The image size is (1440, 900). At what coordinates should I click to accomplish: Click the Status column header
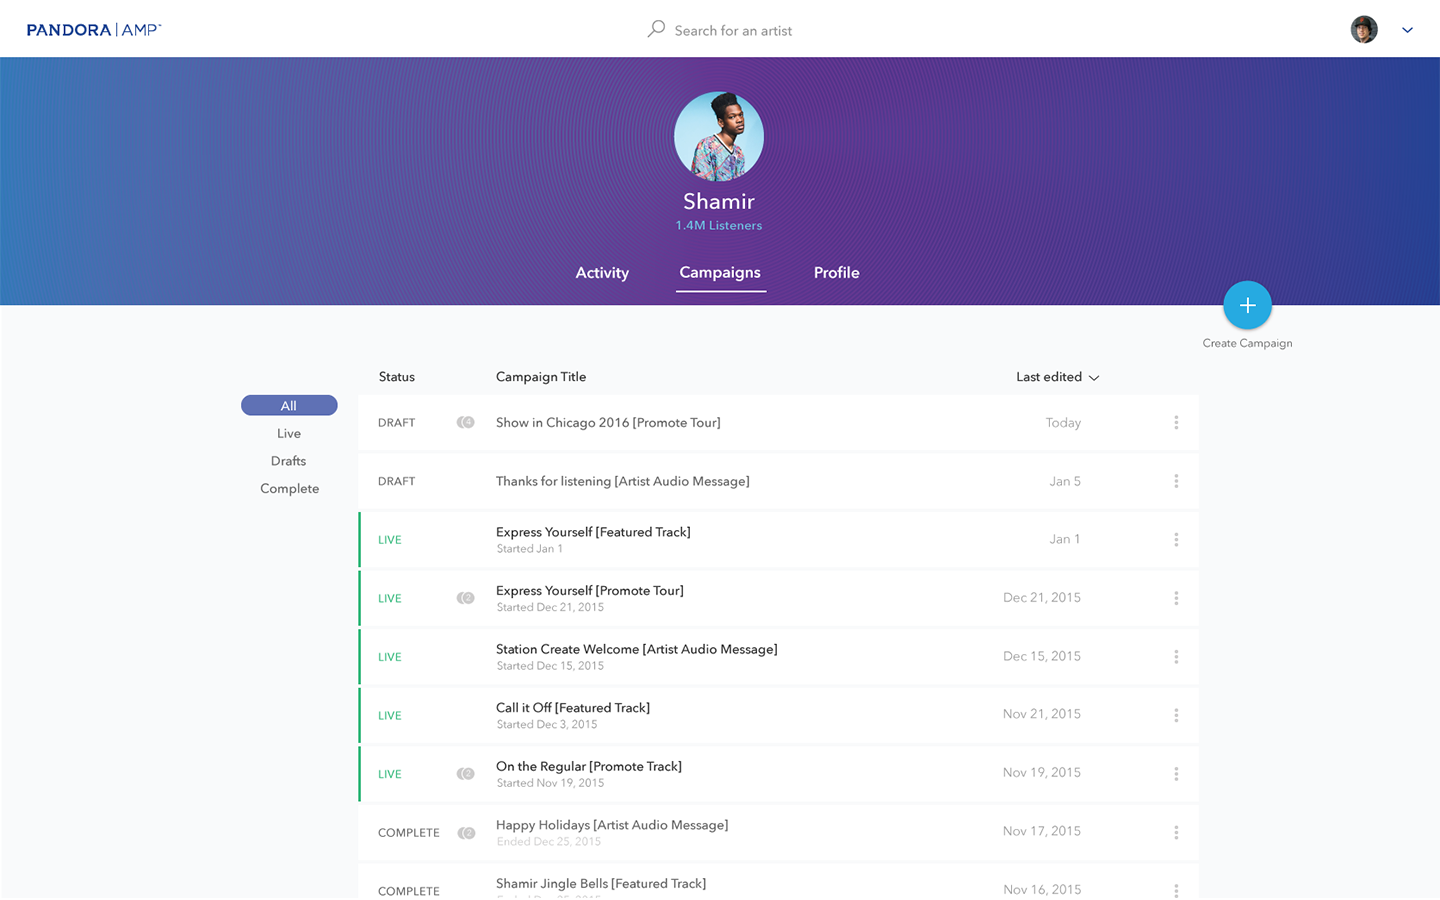point(396,377)
